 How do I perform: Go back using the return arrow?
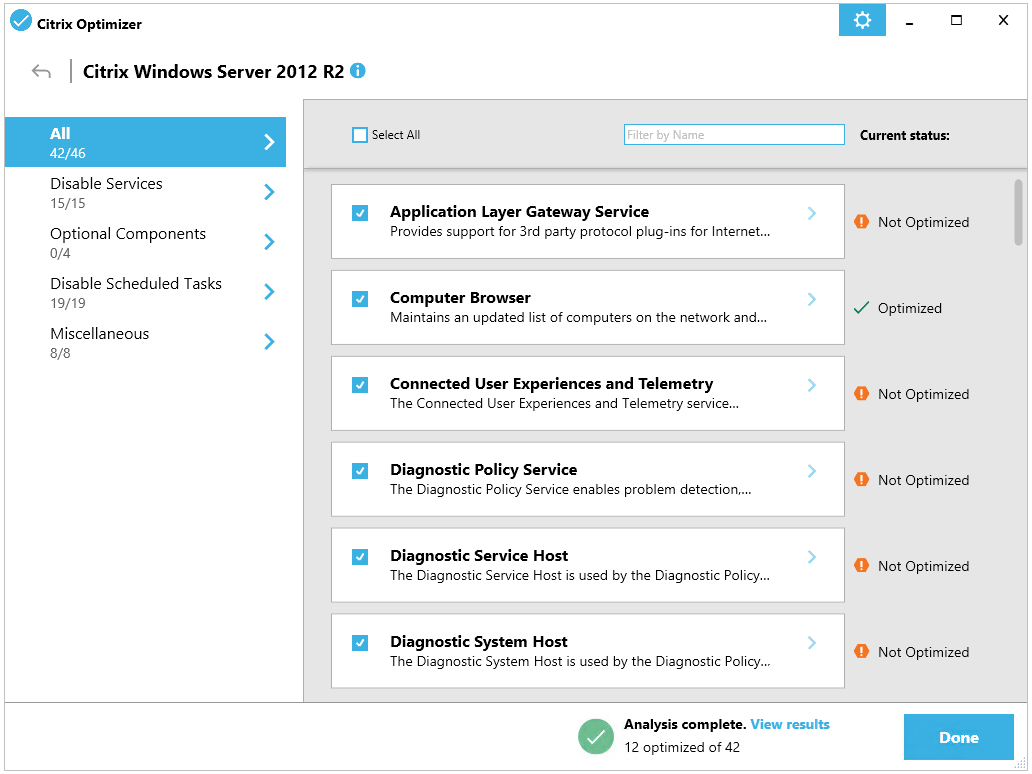tap(41, 71)
